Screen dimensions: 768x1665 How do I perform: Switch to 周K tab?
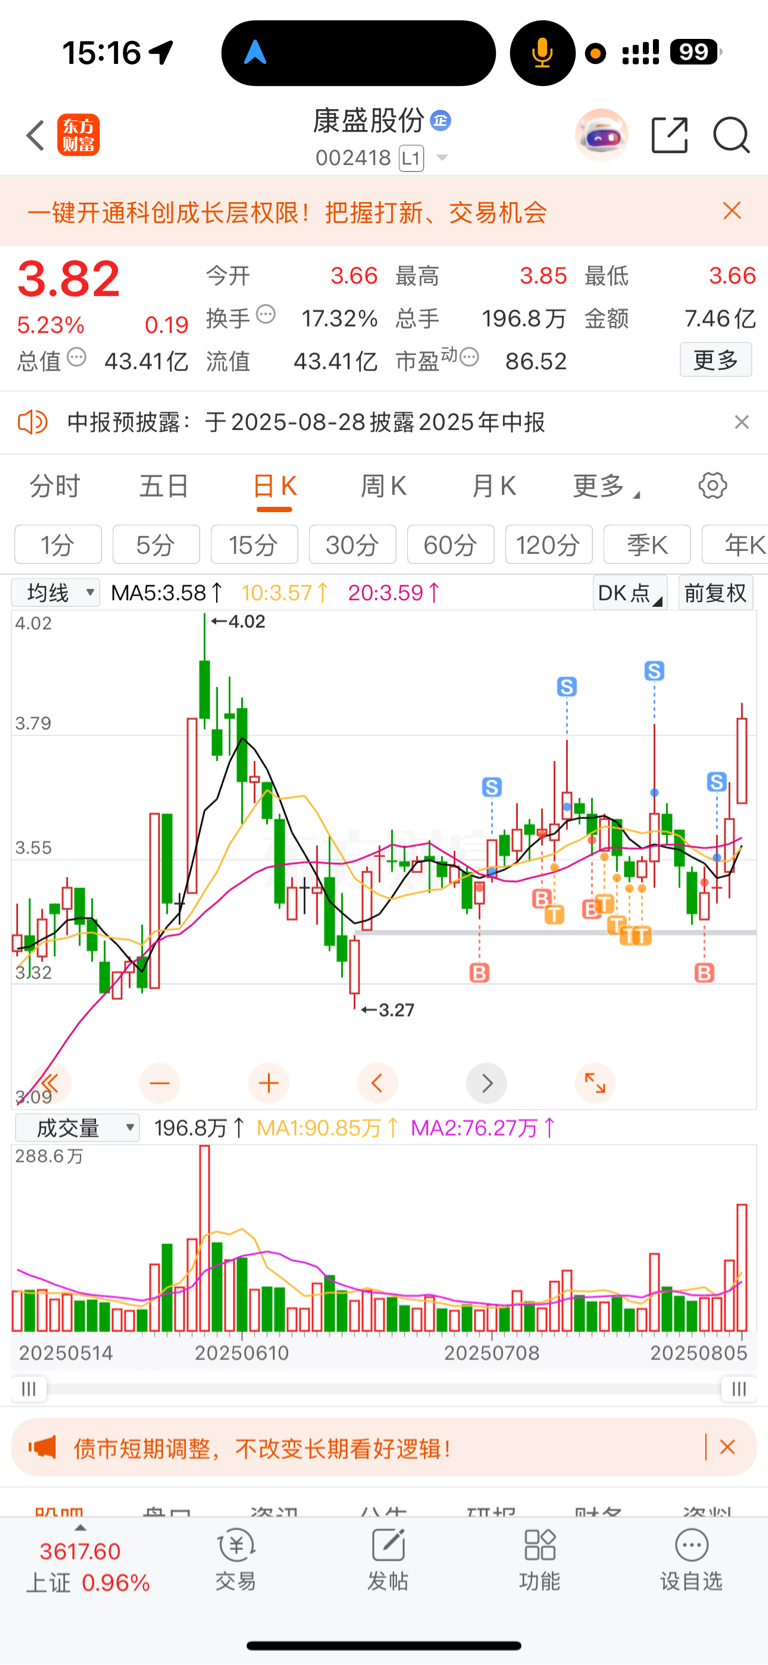tap(383, 486)
